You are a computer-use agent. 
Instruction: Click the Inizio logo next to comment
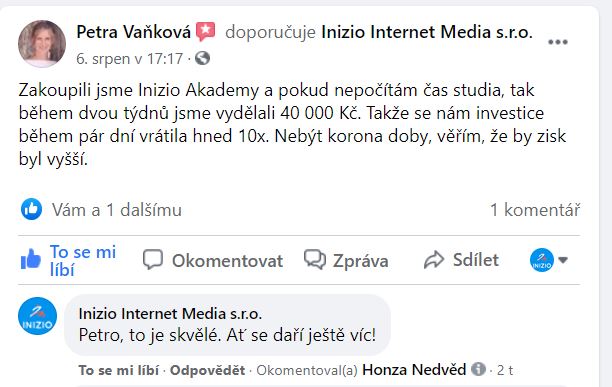[37, 316]
